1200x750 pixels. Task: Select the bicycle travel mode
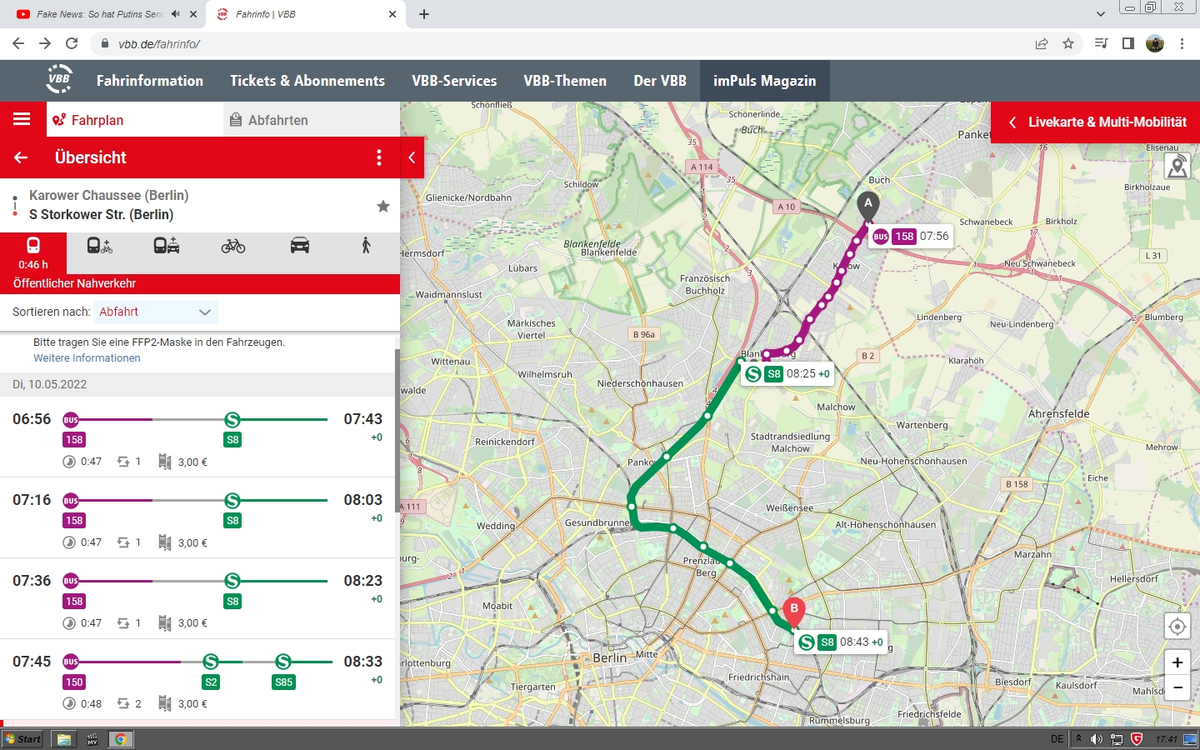233,245
